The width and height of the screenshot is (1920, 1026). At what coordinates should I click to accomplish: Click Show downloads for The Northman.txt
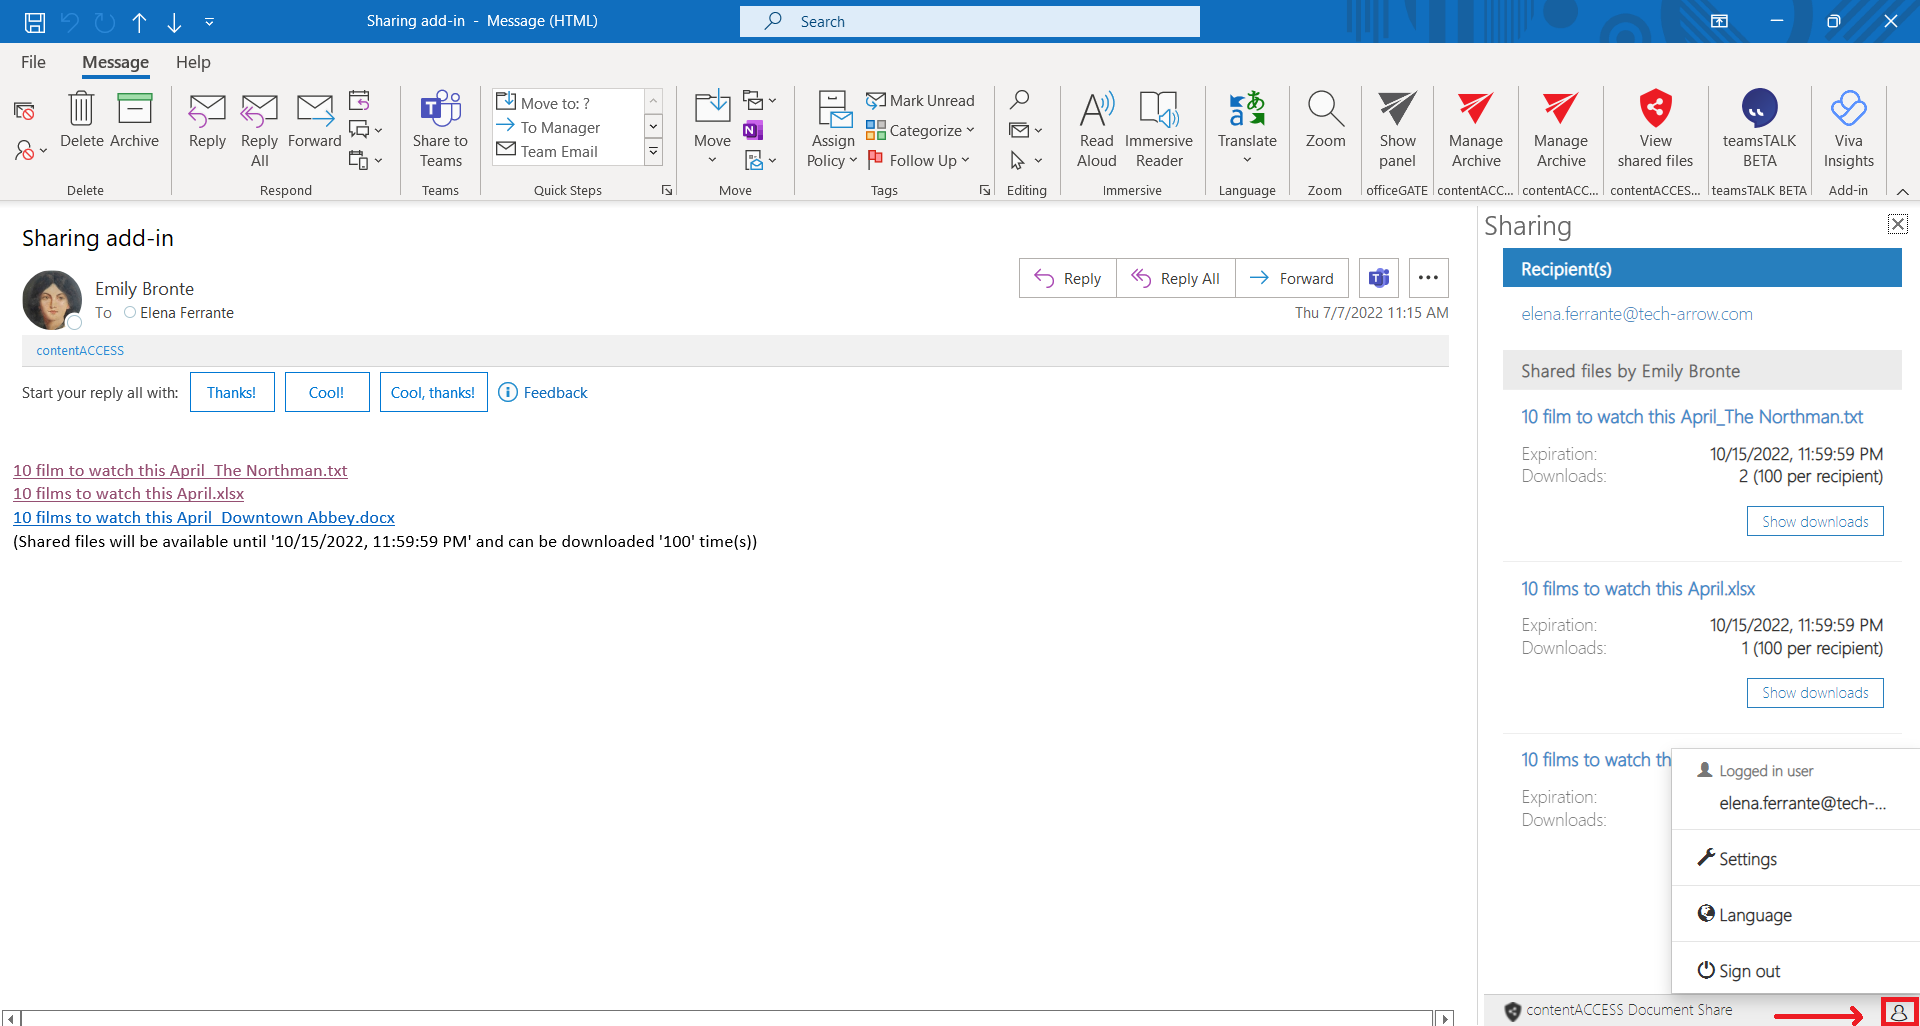(x=1814, y=521)
